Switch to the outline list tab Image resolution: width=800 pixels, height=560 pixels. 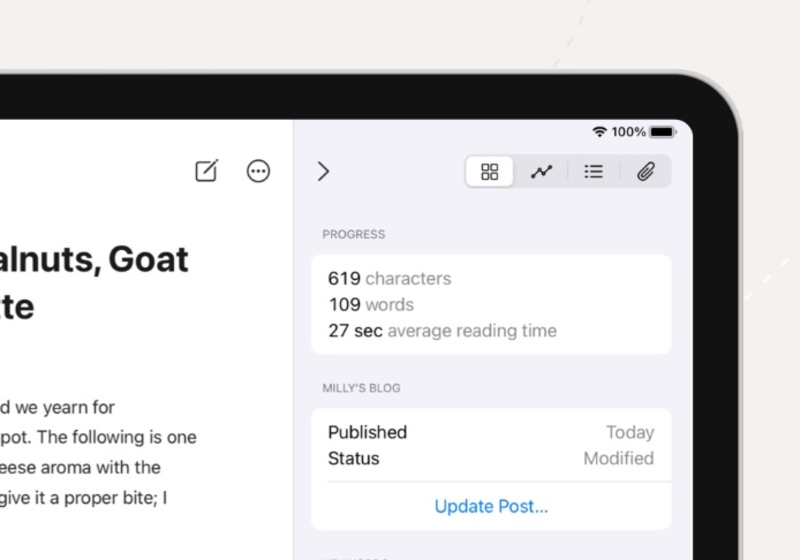pyautogui.click(x=593, y=171)
